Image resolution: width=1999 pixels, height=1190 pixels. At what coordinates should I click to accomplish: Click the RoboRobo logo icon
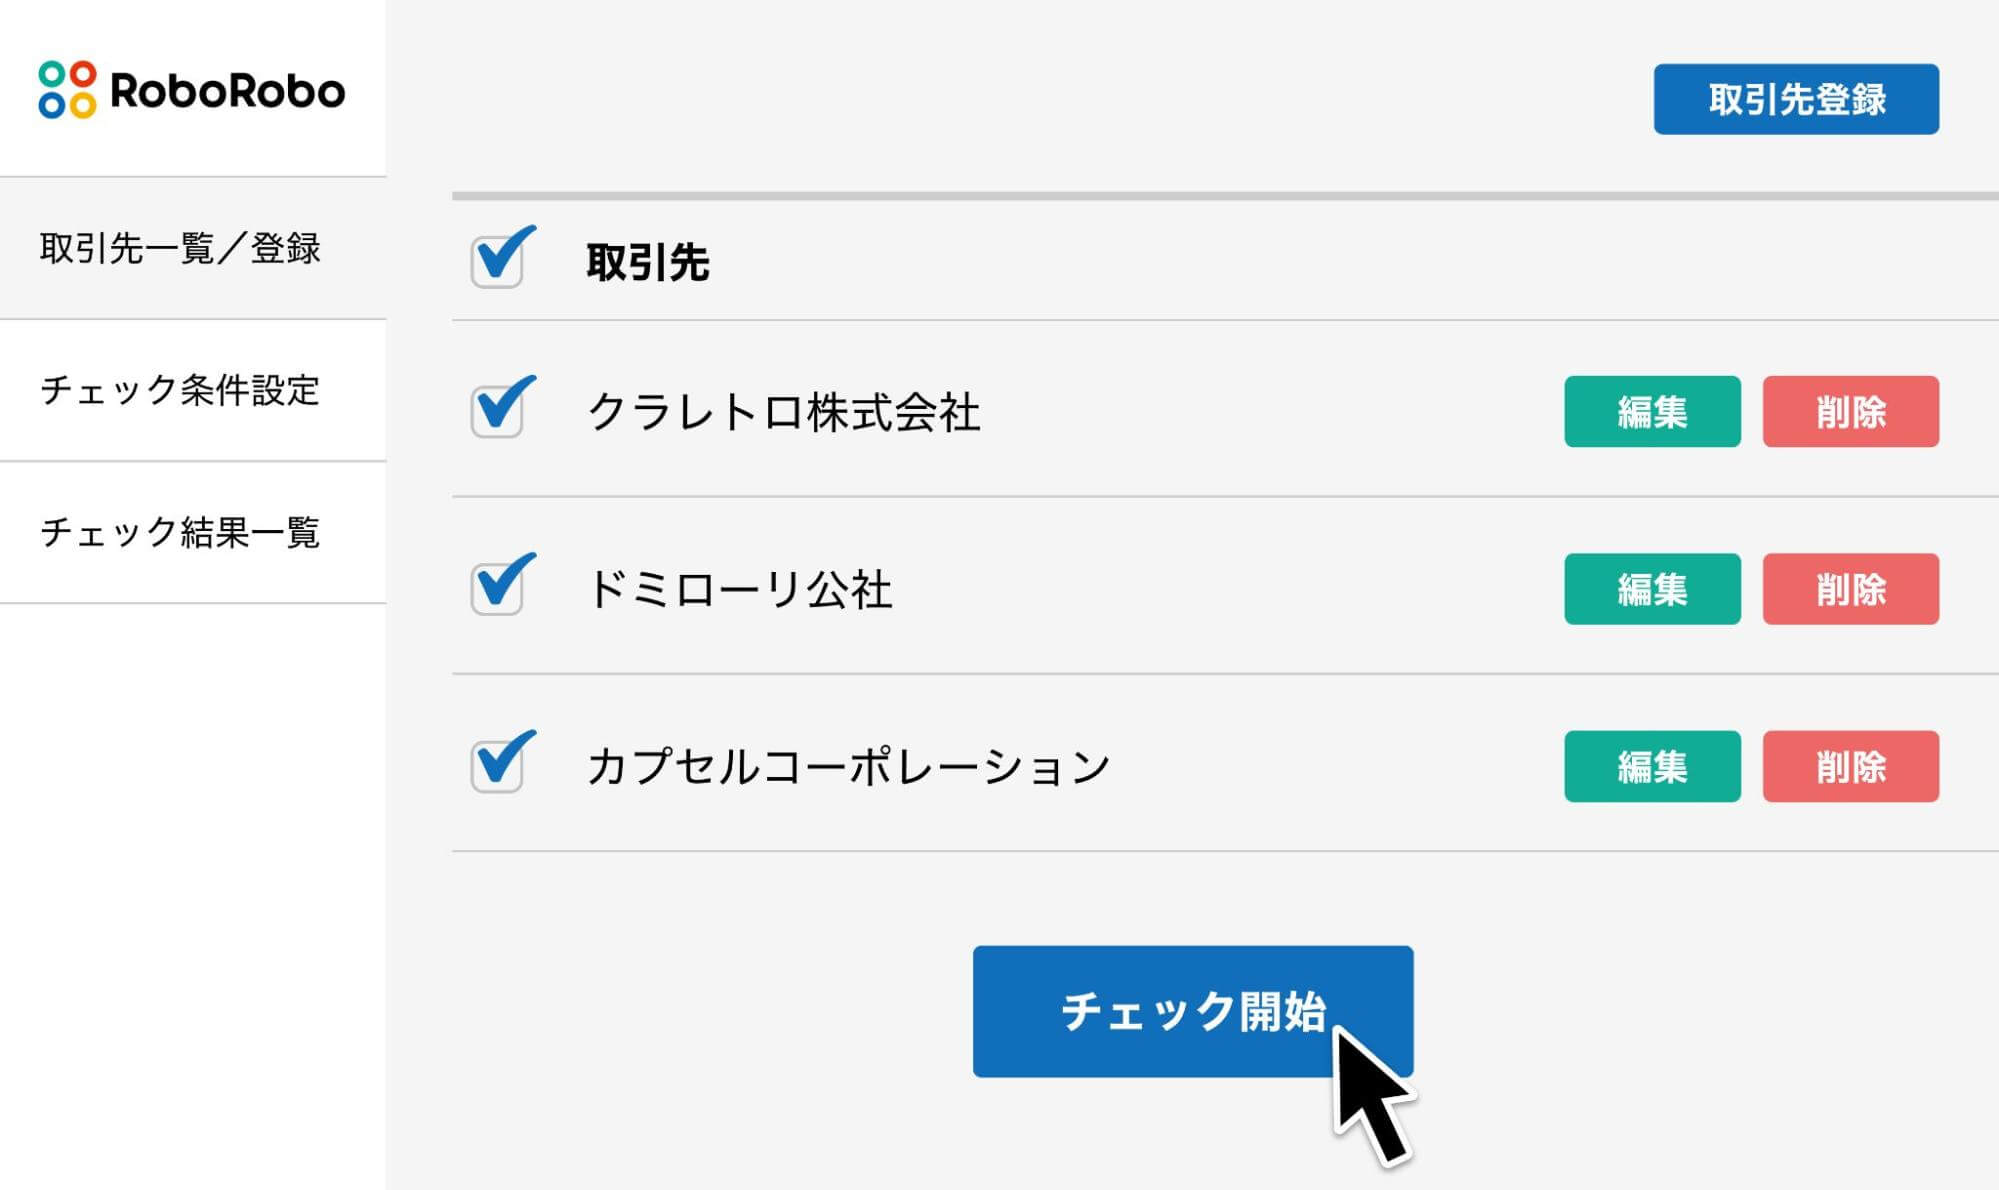pyautogui.click(x=66, y=91)
